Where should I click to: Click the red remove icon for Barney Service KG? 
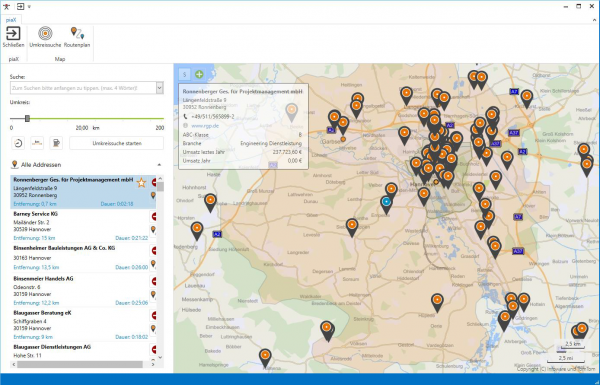click(154, 217)
